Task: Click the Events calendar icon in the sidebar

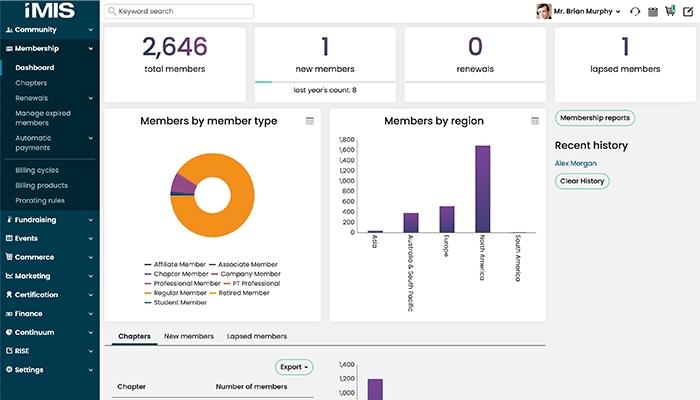Action: point(9,238)
